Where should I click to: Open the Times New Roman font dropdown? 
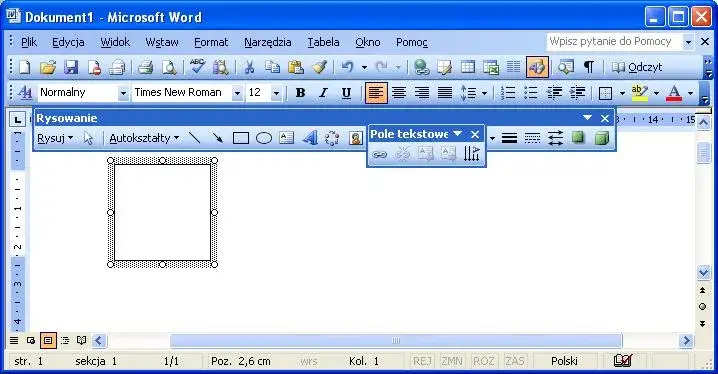coord(237,93)
